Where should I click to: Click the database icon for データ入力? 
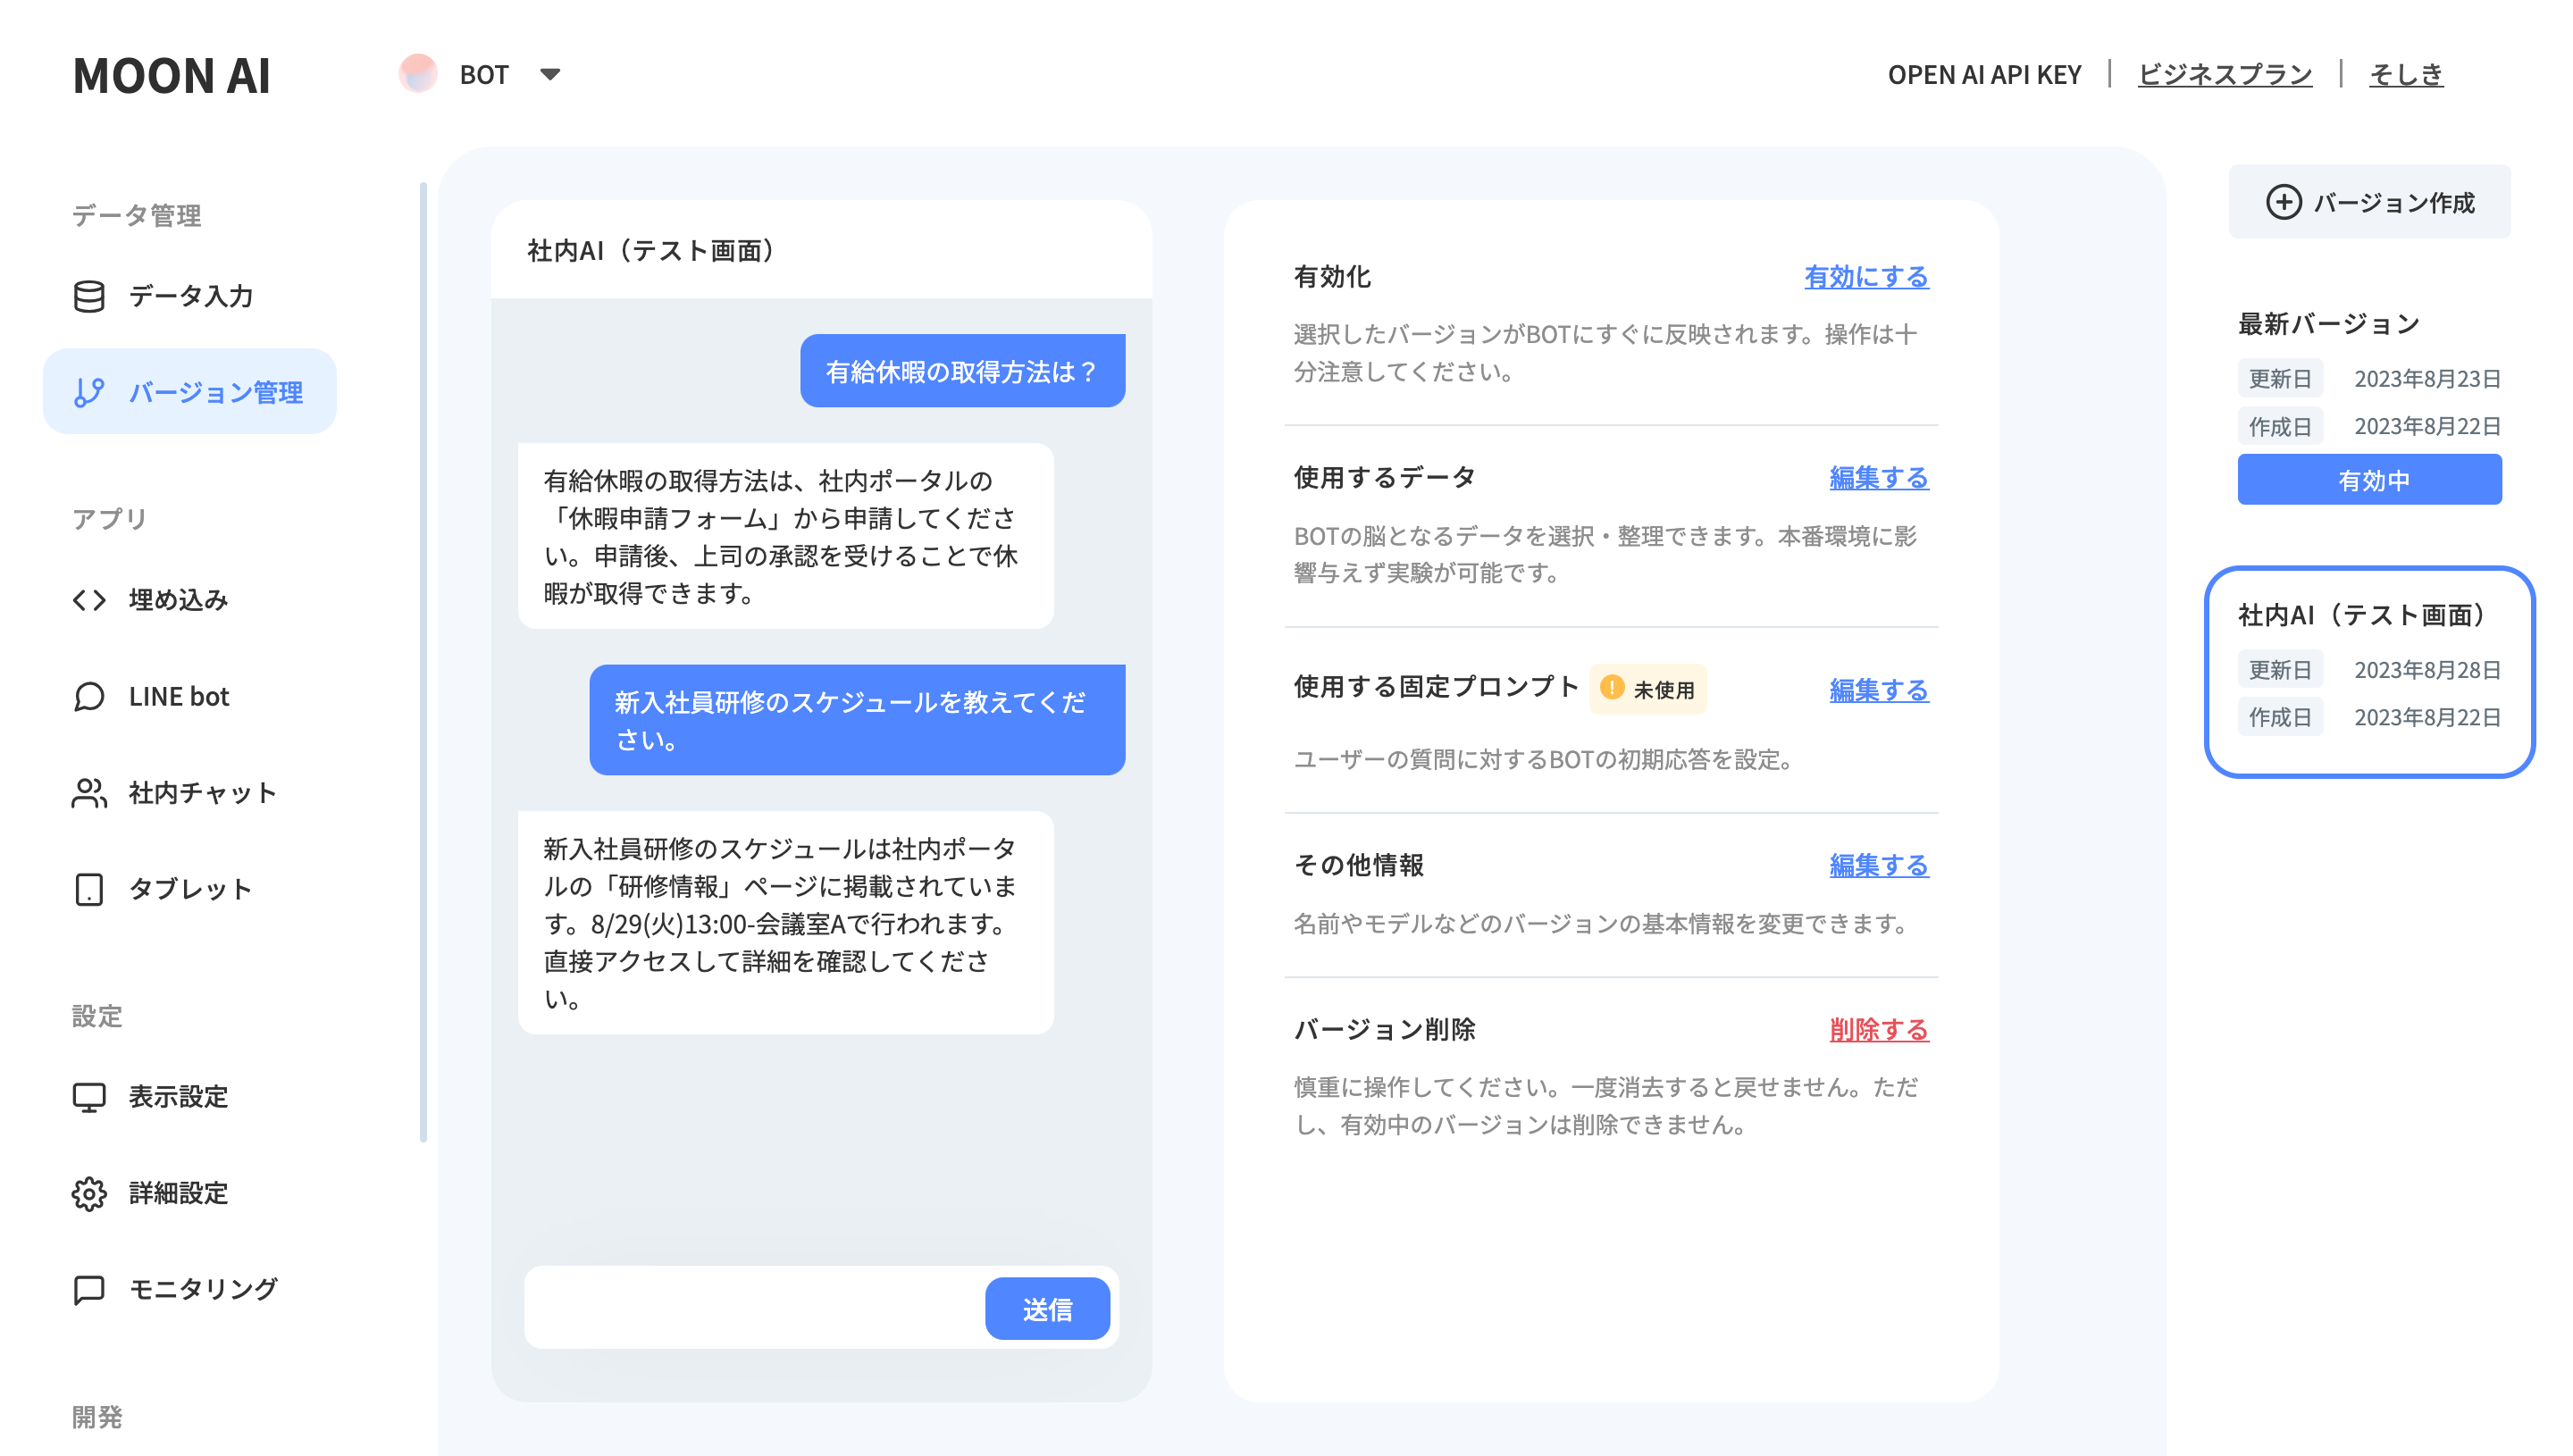pyautogui.click(x=89, y=296)
